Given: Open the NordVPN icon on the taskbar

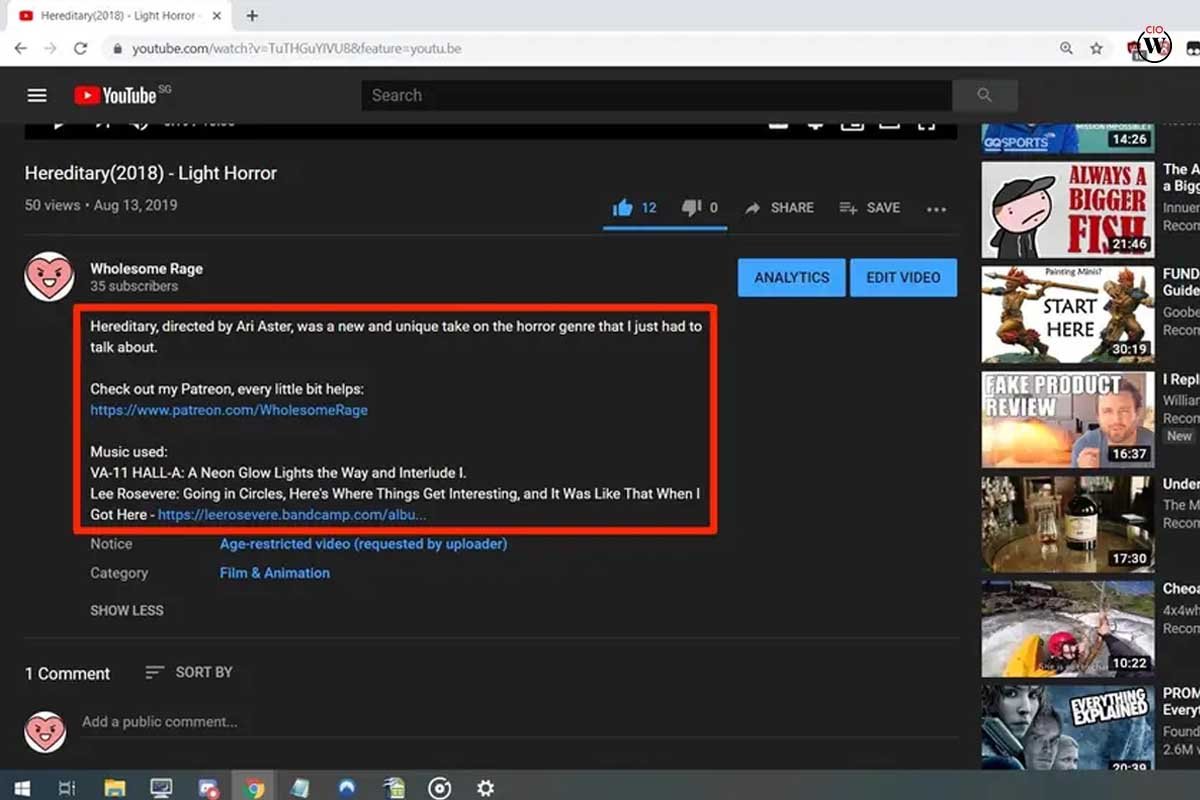Looking at the screenshot, I should (346, 788).
